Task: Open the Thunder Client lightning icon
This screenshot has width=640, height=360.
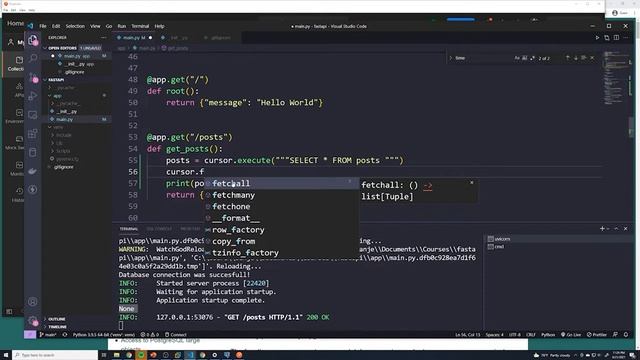Action: click(x=33, y=190)
